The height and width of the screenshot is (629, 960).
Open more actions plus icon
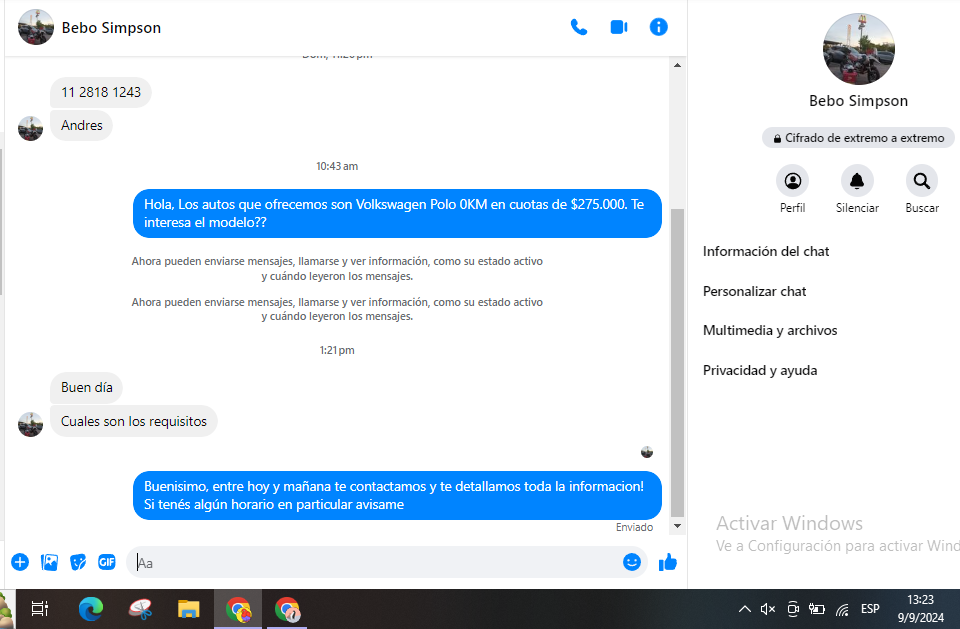pos(20,562)
